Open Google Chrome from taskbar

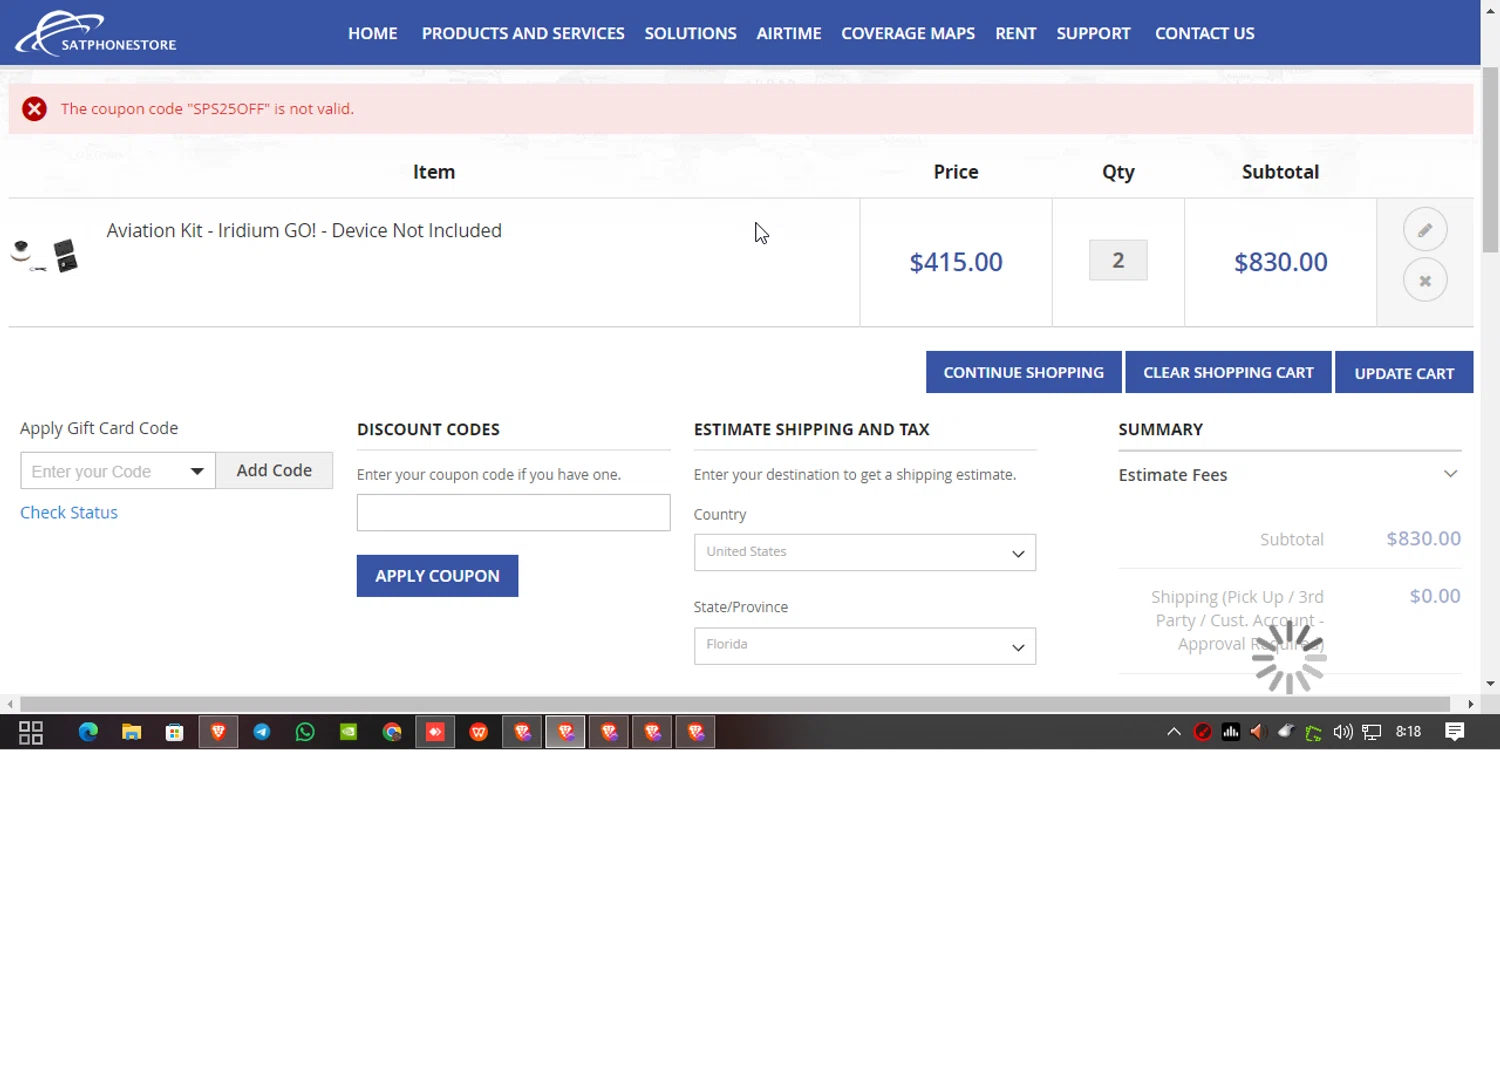click(392, 732)
